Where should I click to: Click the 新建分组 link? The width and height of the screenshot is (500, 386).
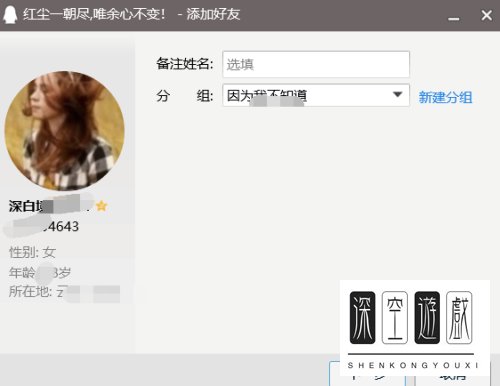click(x=445, y=97)
